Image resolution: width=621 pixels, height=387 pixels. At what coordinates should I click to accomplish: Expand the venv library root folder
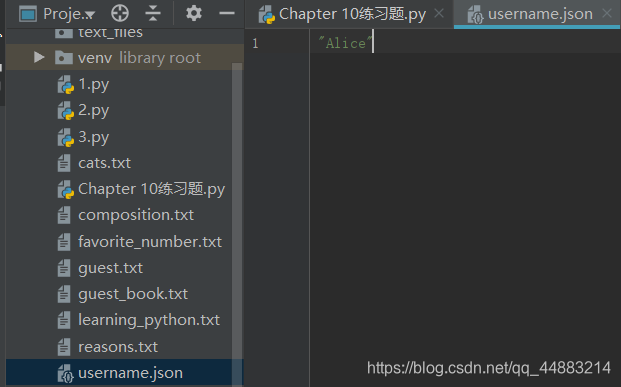(39, 57)
